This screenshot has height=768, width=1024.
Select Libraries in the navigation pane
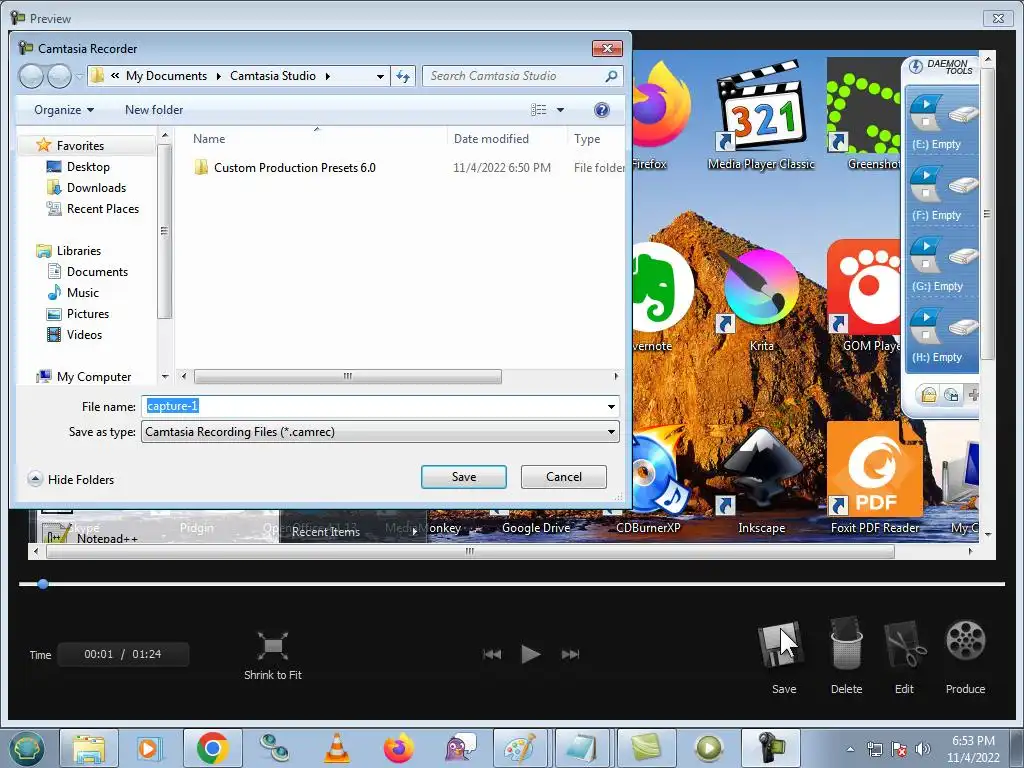click(78, 250)
